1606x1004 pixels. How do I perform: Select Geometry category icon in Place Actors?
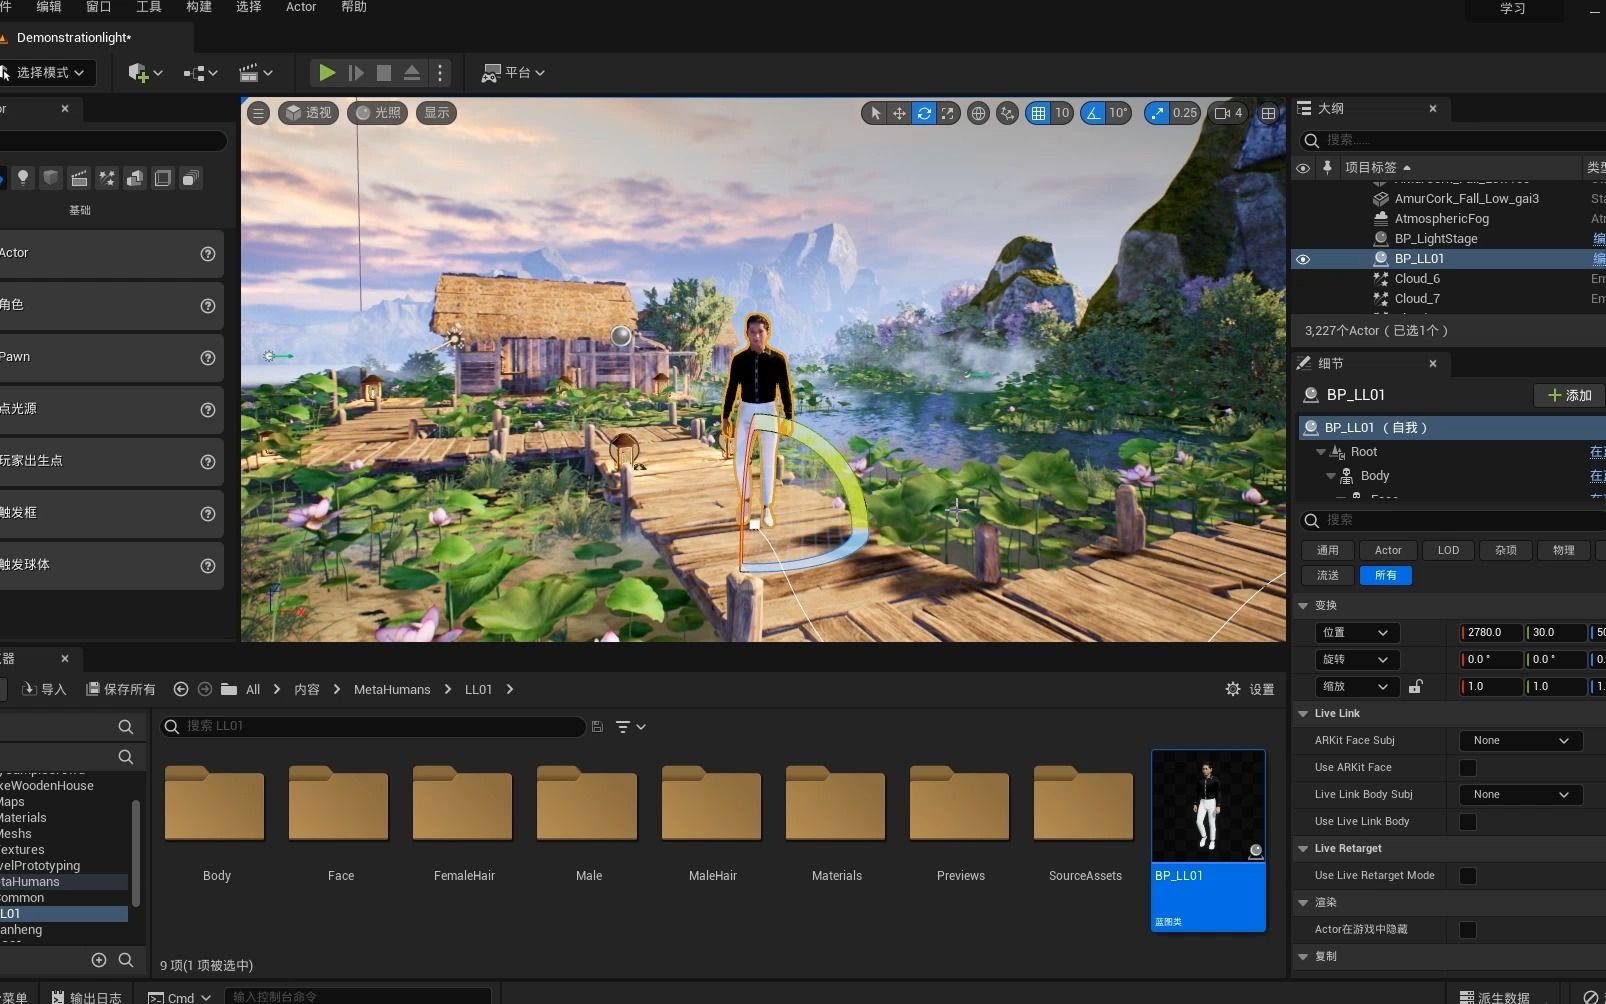(134, 178)
